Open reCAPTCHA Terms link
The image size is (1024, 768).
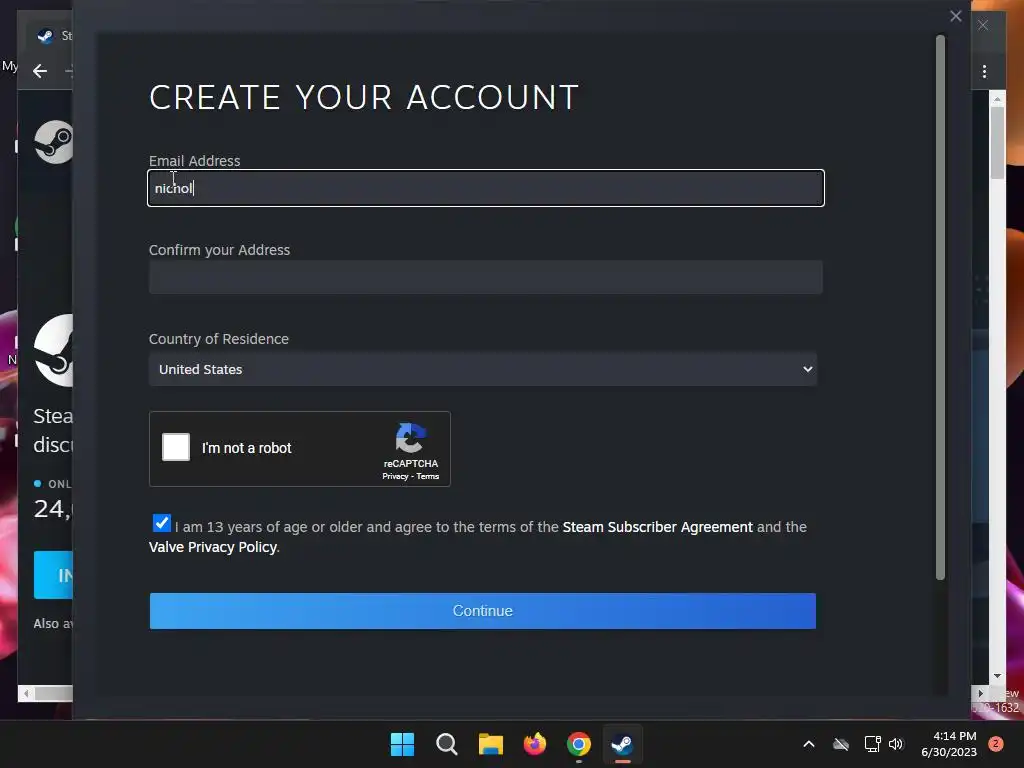tap(428, 477)
